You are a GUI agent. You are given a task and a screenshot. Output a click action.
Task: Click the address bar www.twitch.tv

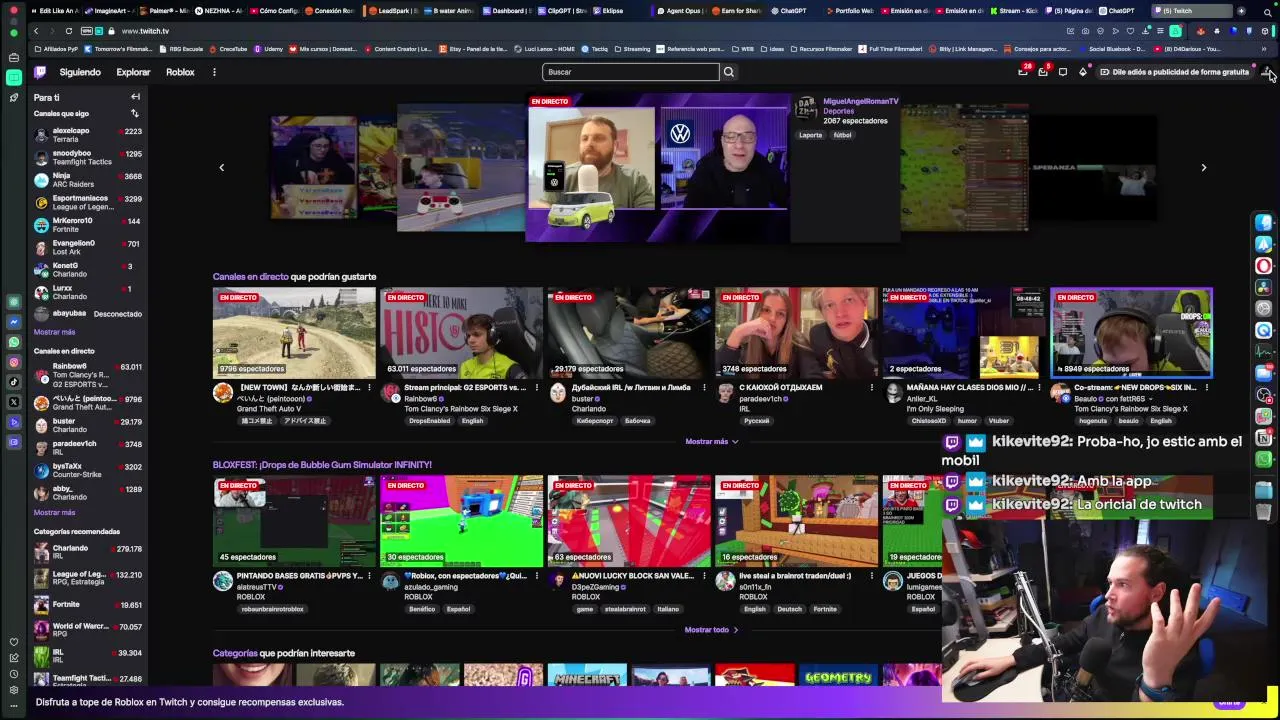tap(146, 31)
